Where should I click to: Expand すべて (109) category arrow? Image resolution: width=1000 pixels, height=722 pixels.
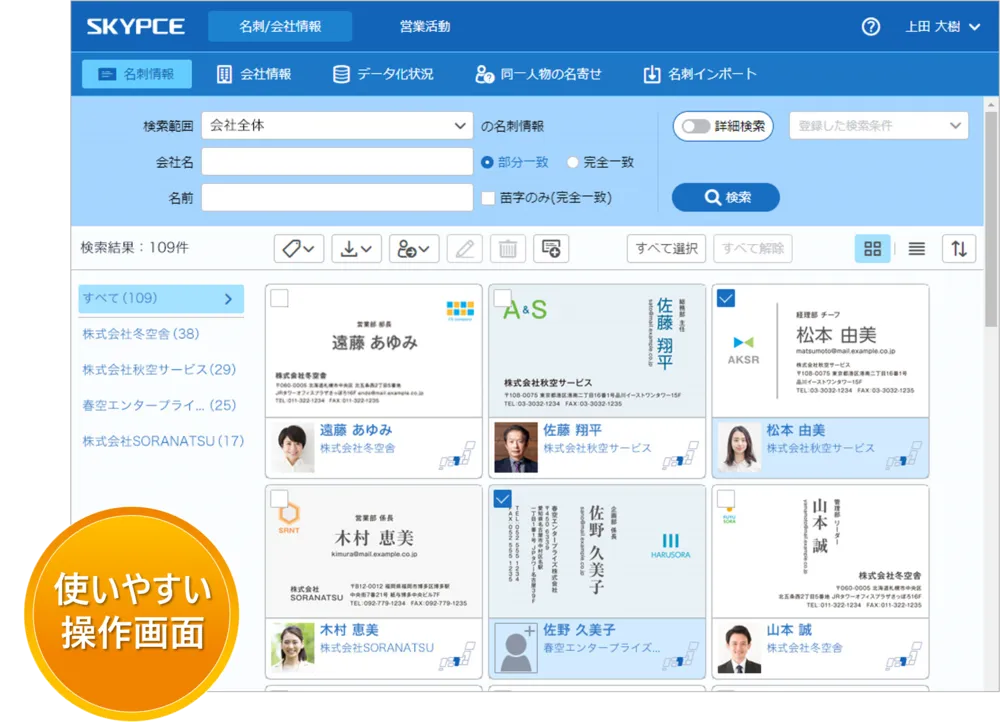tap(229, 298)
